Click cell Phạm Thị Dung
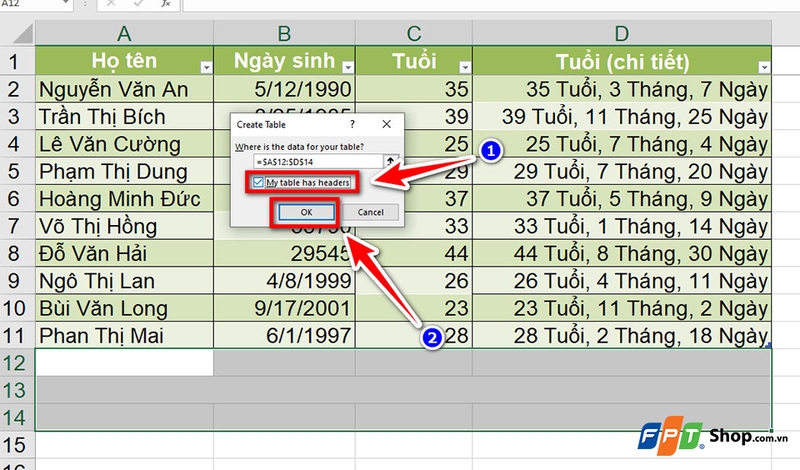800x470 pixels. click(x=124, y=171)
